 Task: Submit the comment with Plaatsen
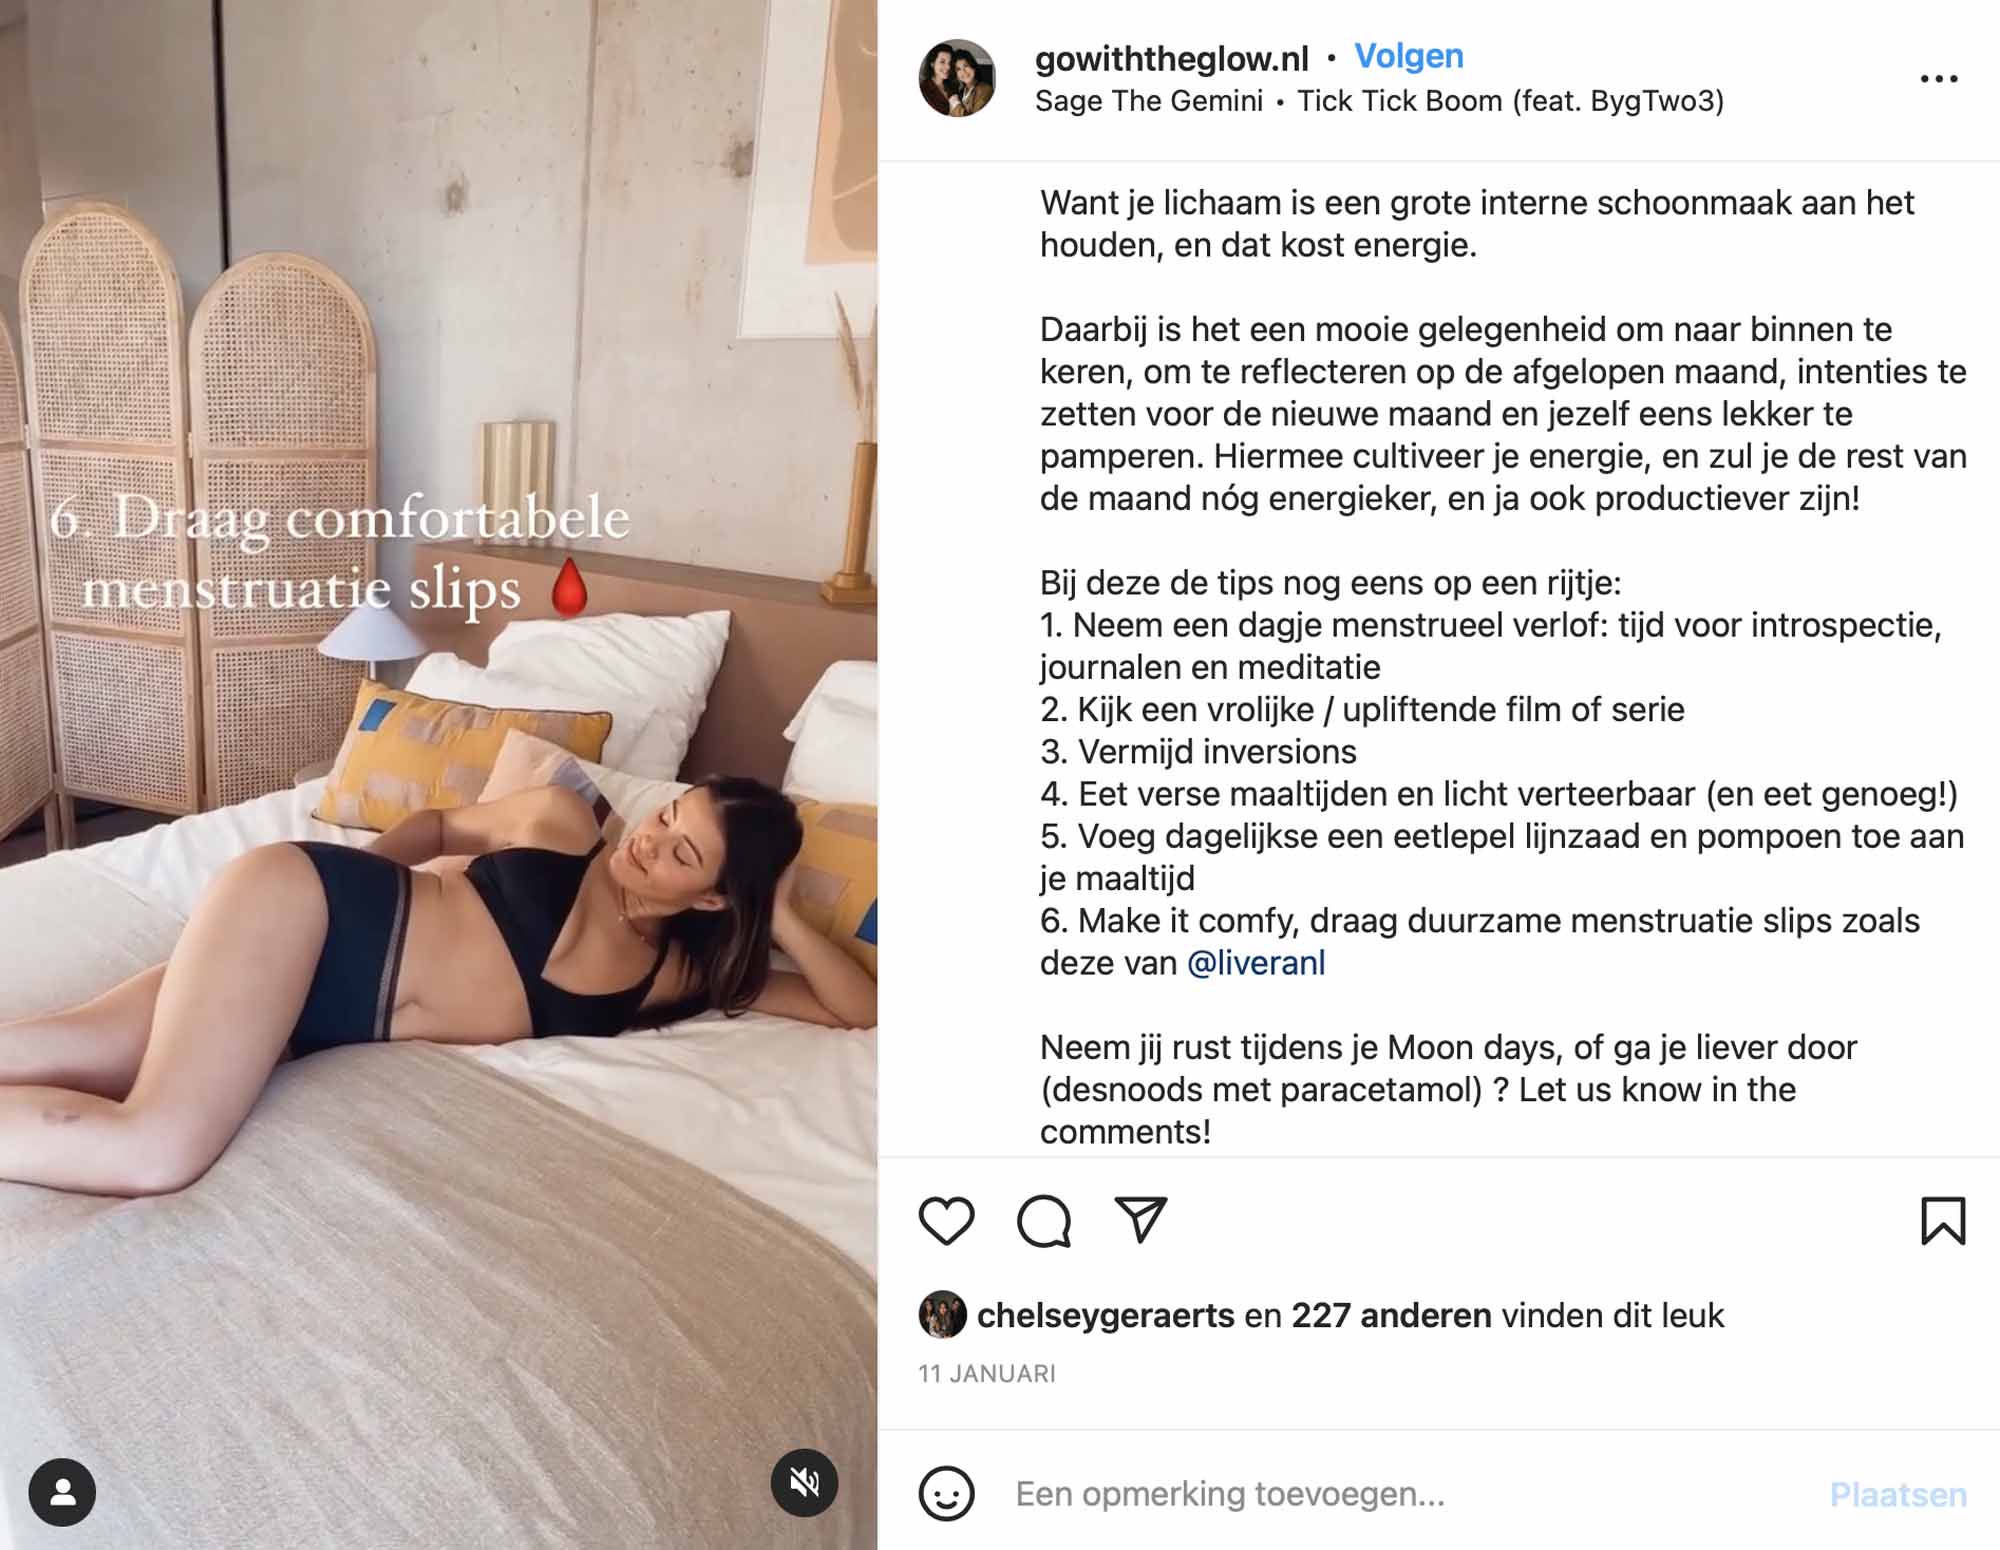[1898, 1494]
